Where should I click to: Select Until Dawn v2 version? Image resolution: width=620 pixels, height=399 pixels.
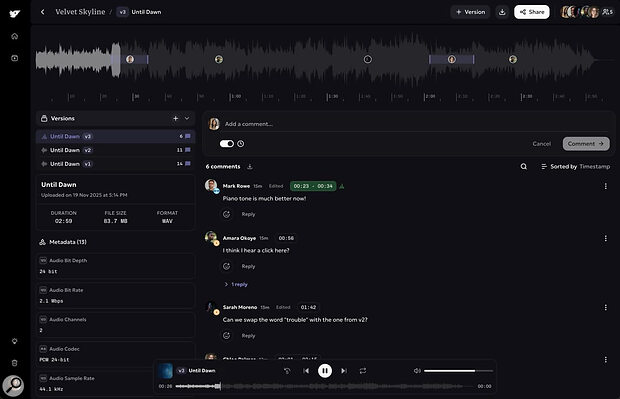[115, 150]
